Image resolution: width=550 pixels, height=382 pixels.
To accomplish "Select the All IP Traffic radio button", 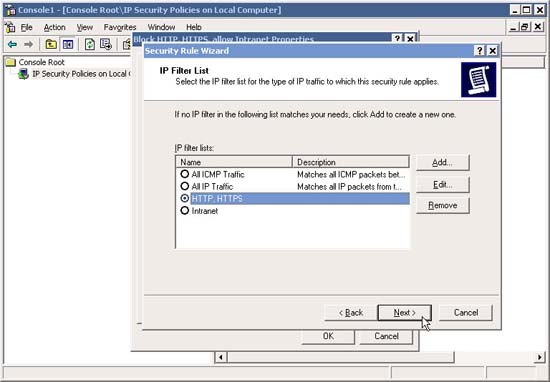I will point(185,186).
